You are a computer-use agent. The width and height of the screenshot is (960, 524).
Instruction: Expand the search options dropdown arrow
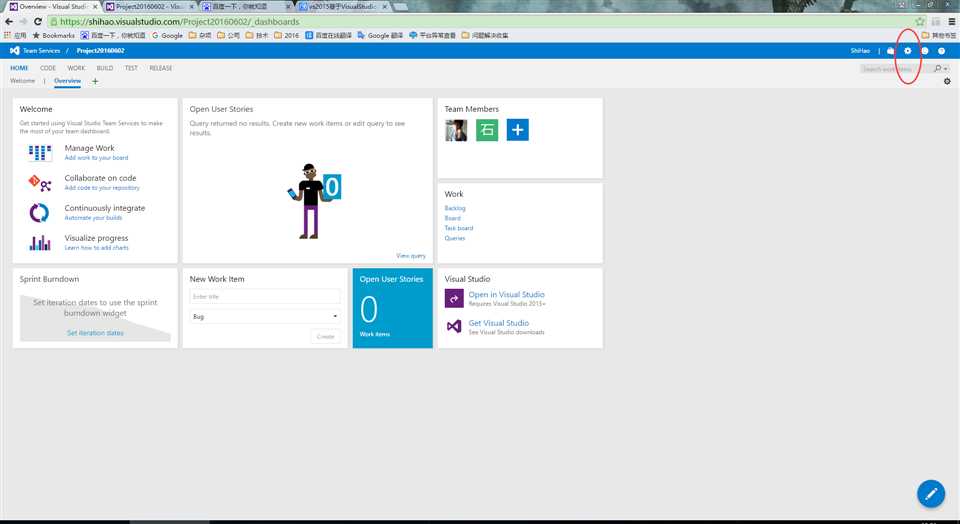946,69
